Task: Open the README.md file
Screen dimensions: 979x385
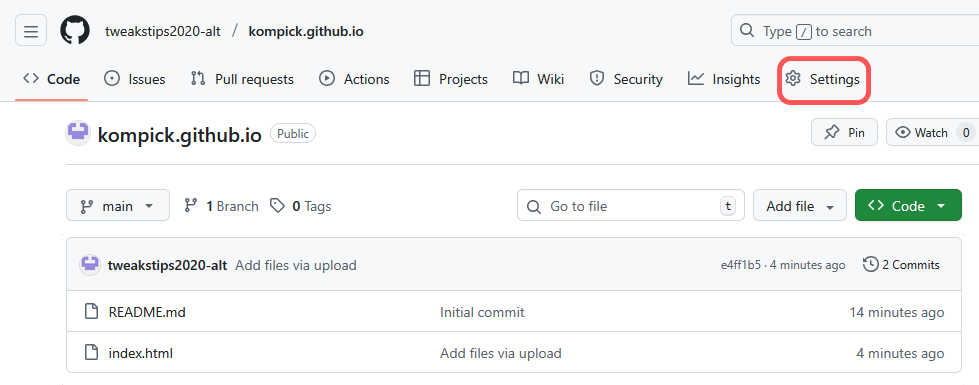Action: click(x=147, y=312)
